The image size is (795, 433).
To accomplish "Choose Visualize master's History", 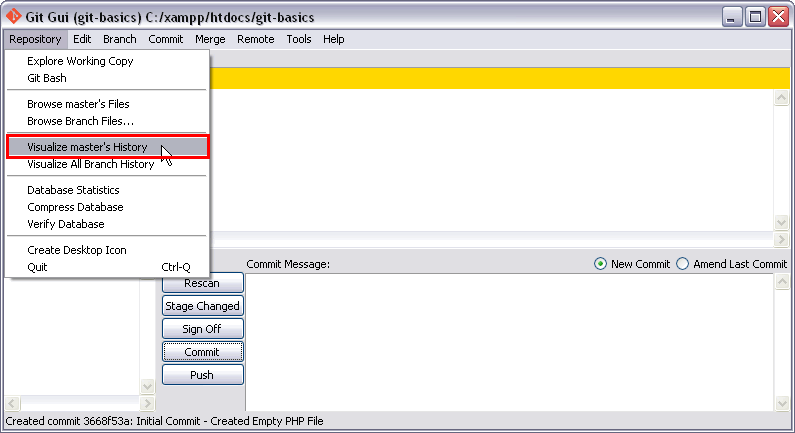I will pyautogui.click(x=87, y=147).
